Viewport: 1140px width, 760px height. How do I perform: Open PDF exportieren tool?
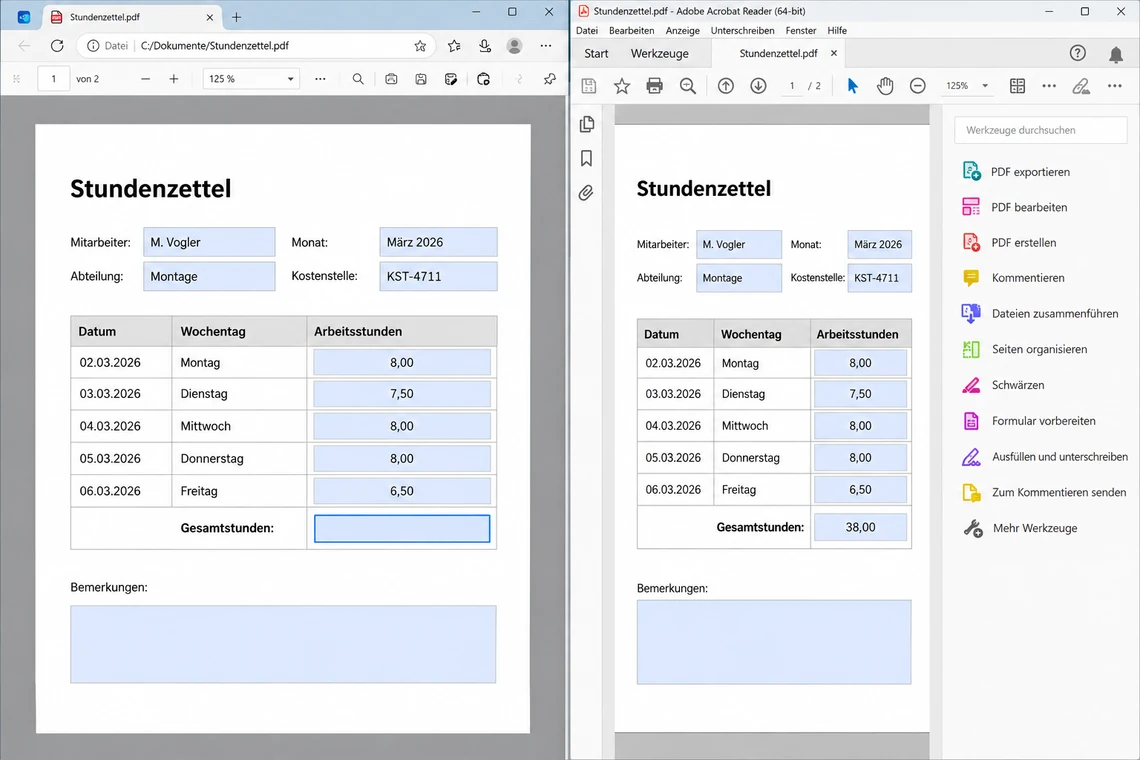(x=1016, y=172)
